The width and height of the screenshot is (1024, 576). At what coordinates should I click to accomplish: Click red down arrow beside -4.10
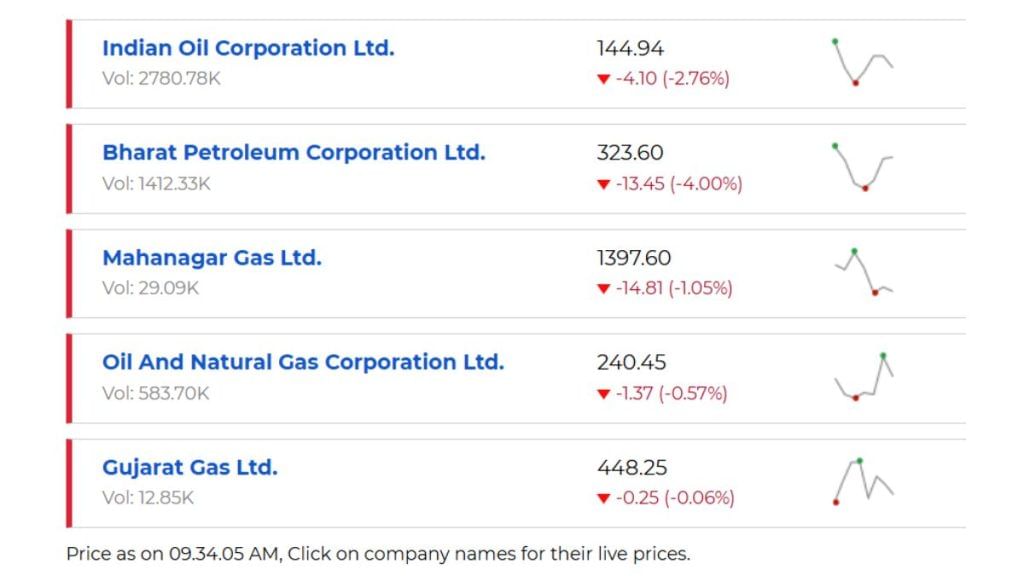pos(603,79)
